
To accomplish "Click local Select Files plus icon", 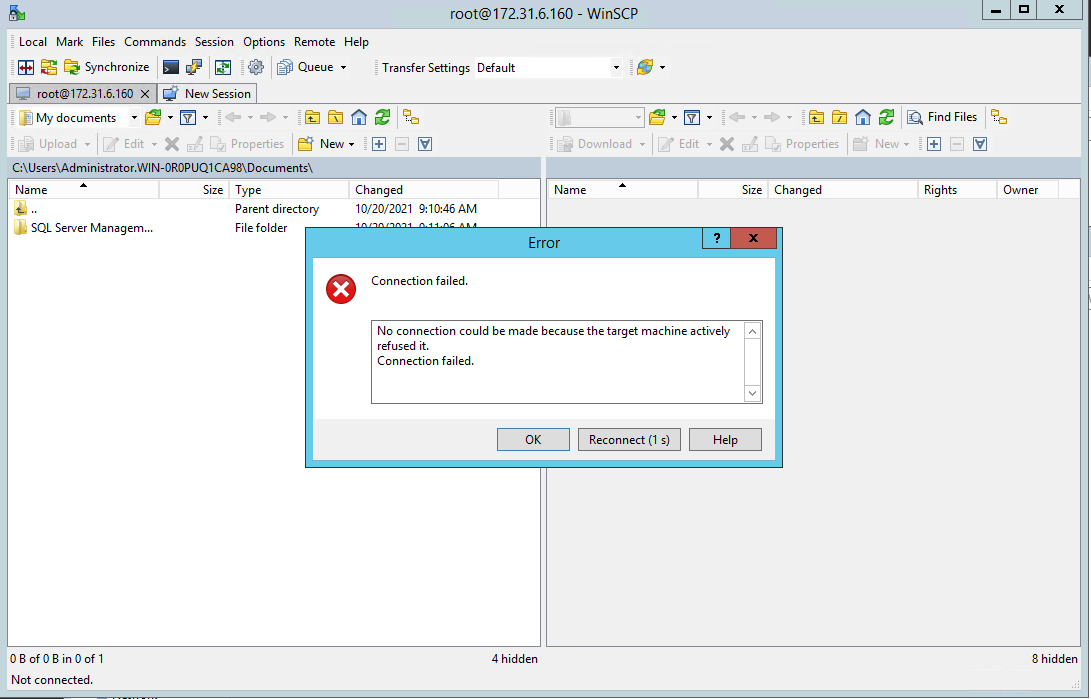I will [379, 144].
